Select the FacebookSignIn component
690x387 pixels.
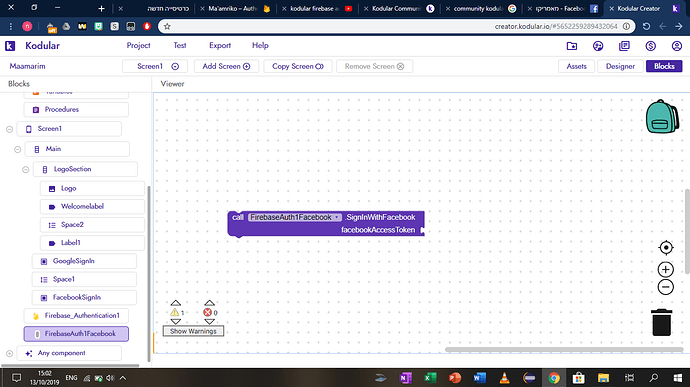tap(84, 298)
